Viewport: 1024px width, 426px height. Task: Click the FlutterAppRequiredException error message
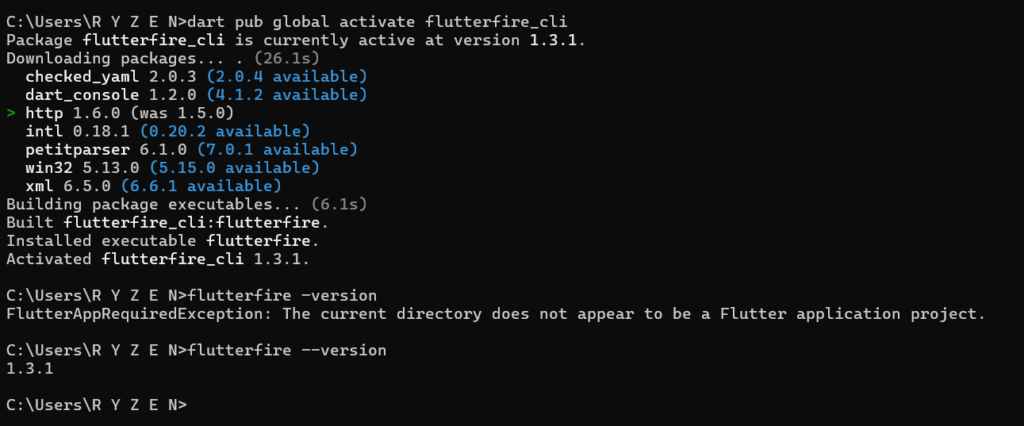coord(496,314)
